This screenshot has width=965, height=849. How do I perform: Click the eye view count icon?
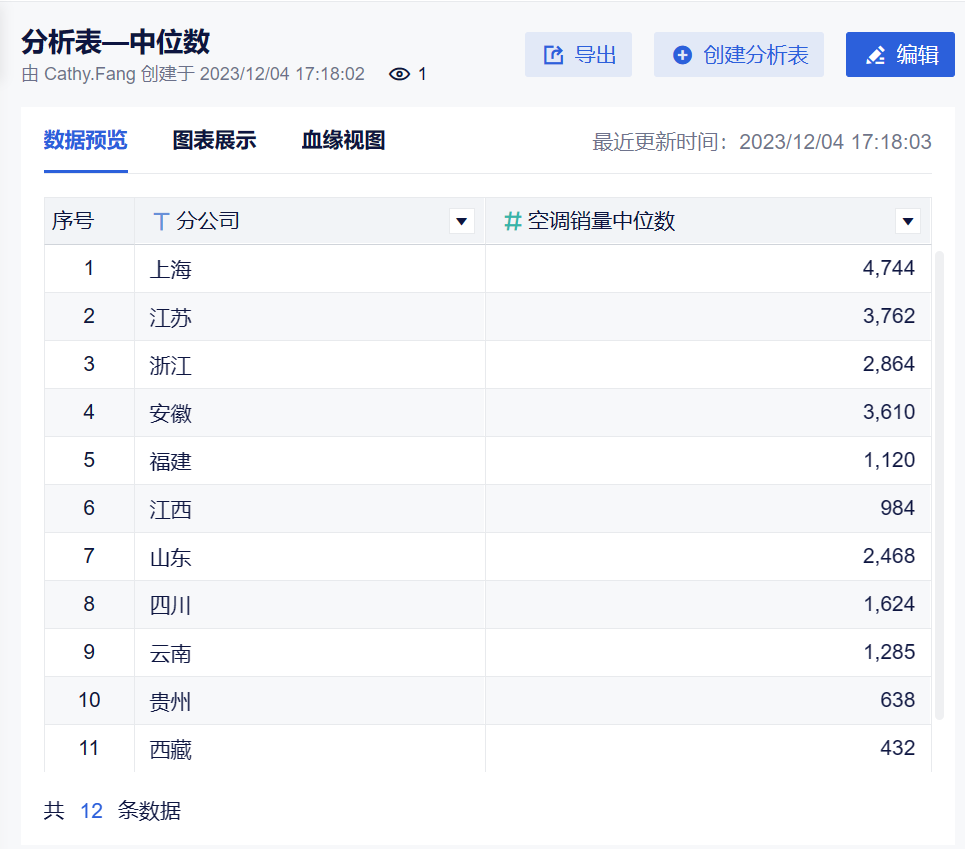tap(400, 74)
